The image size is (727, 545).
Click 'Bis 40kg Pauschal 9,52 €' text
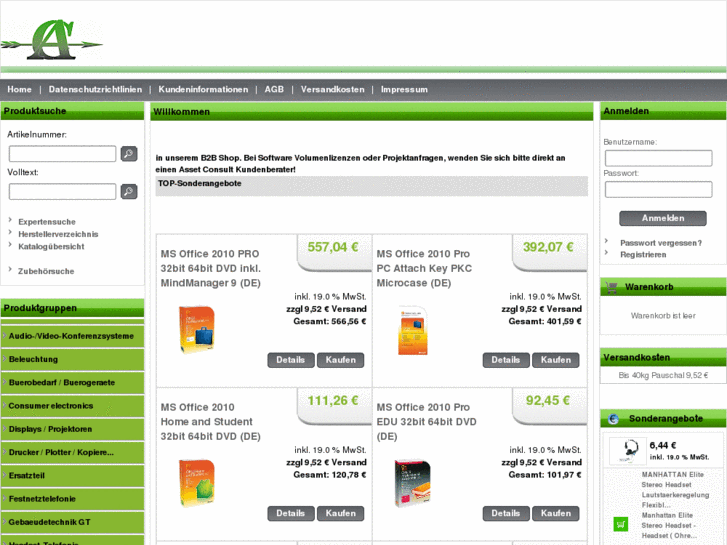click(663, 375)
